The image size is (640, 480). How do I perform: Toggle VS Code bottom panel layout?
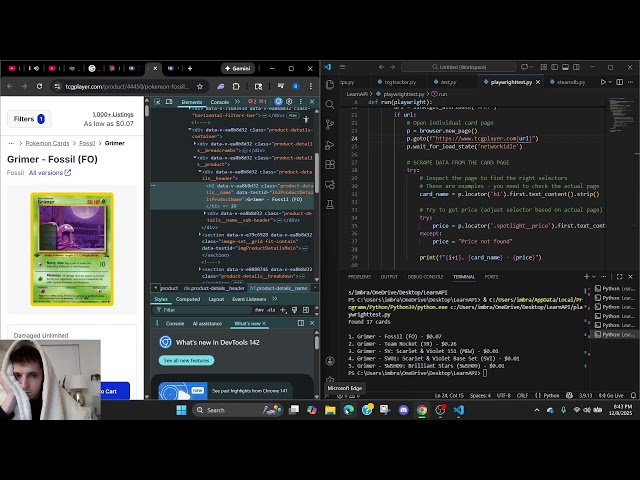[x=565, y=67]
